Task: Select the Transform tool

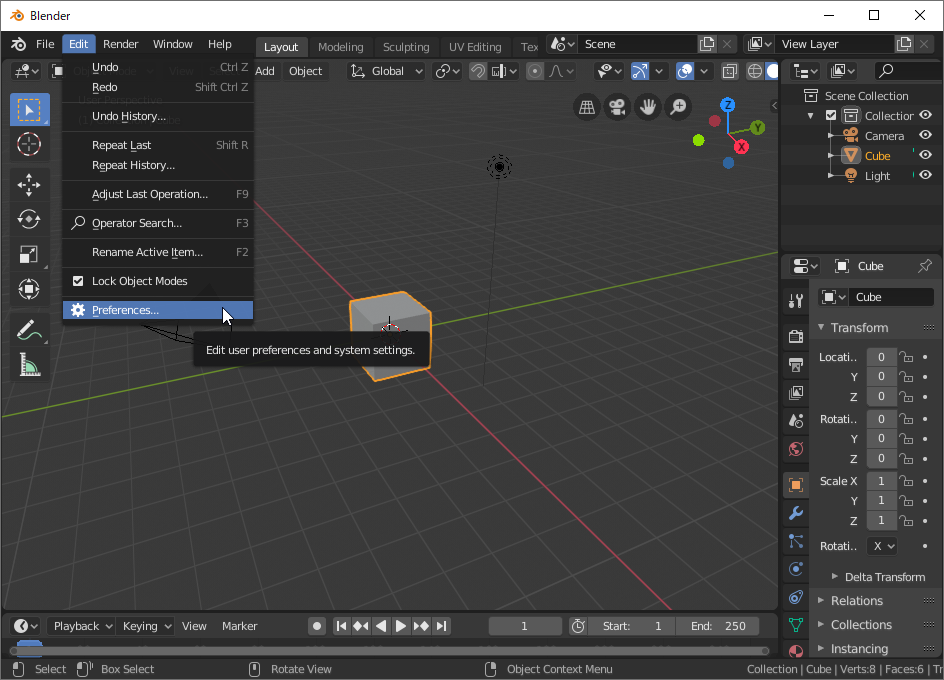Action: [30, 289]
